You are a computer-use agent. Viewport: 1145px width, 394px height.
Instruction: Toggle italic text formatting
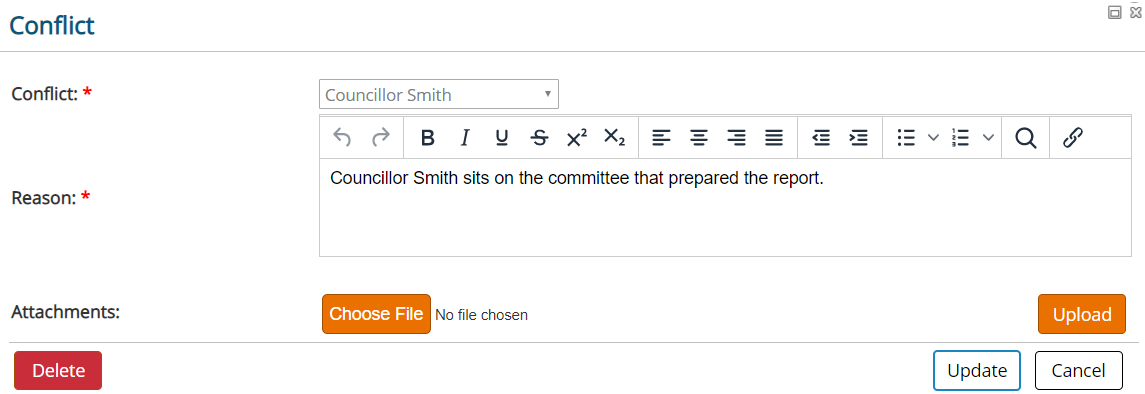point(464,137)
